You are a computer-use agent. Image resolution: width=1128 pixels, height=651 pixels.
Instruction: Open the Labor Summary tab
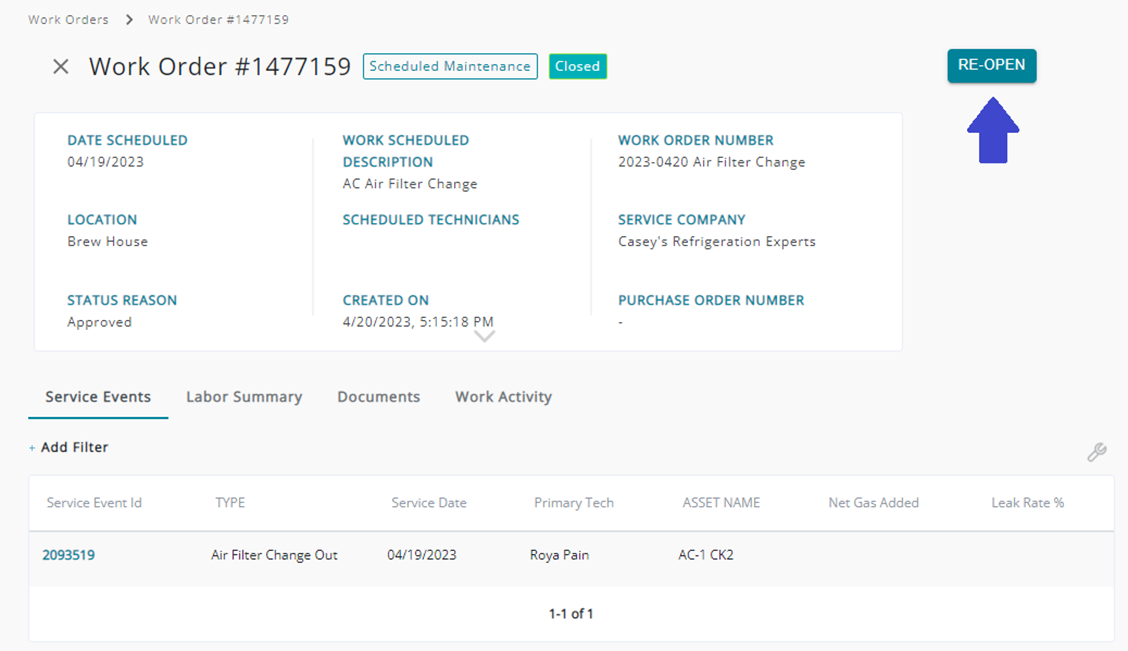coord(244,397)
